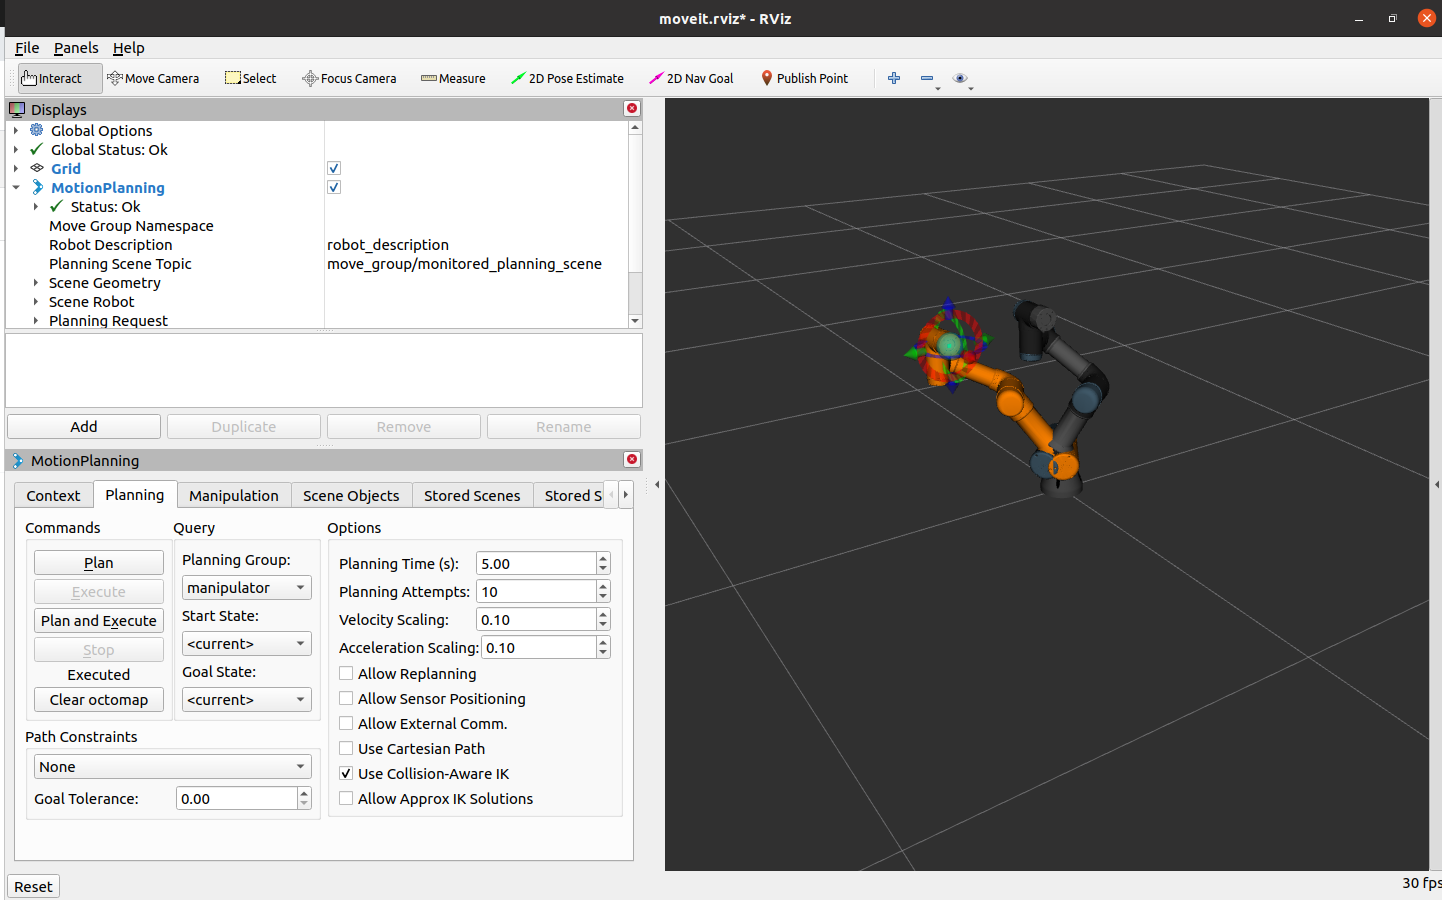The image size is (1442, 900).
Task: Open the Goal State dropdown
Action: coord(246,699)
